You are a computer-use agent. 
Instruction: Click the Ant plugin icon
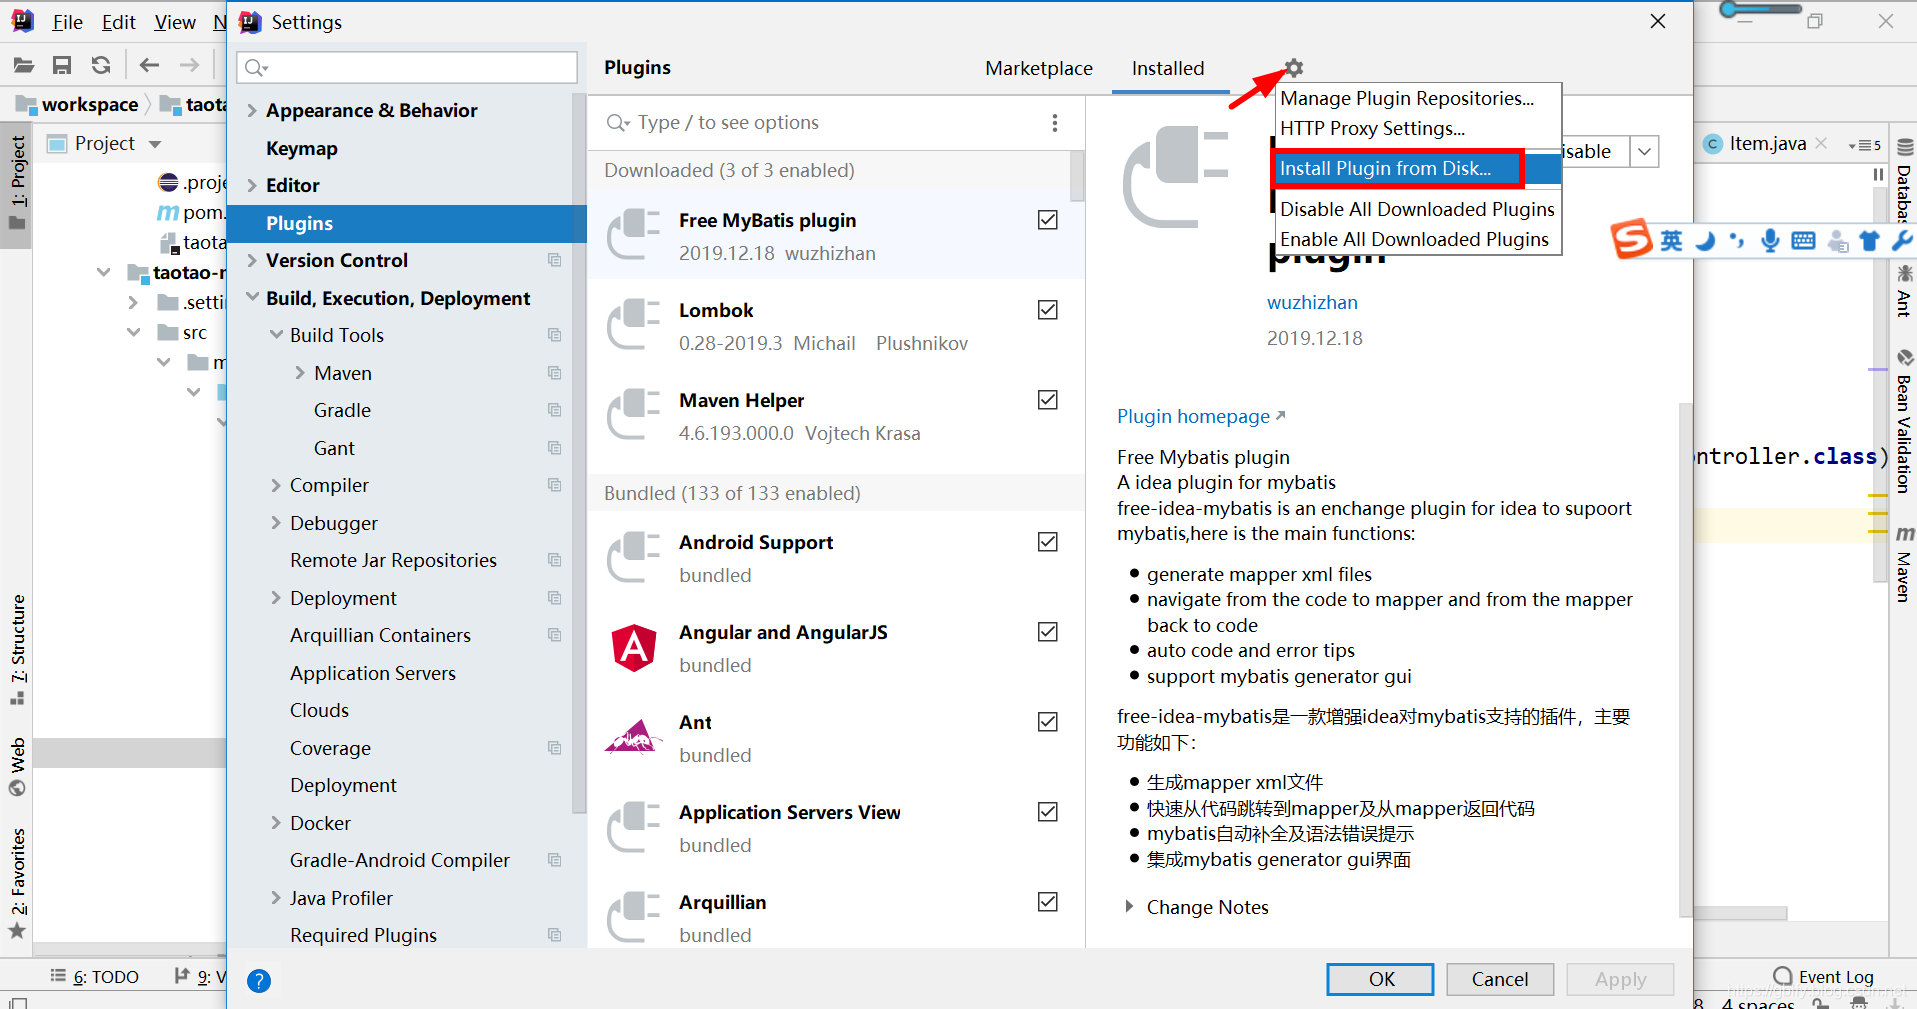(x=634, y=737)
